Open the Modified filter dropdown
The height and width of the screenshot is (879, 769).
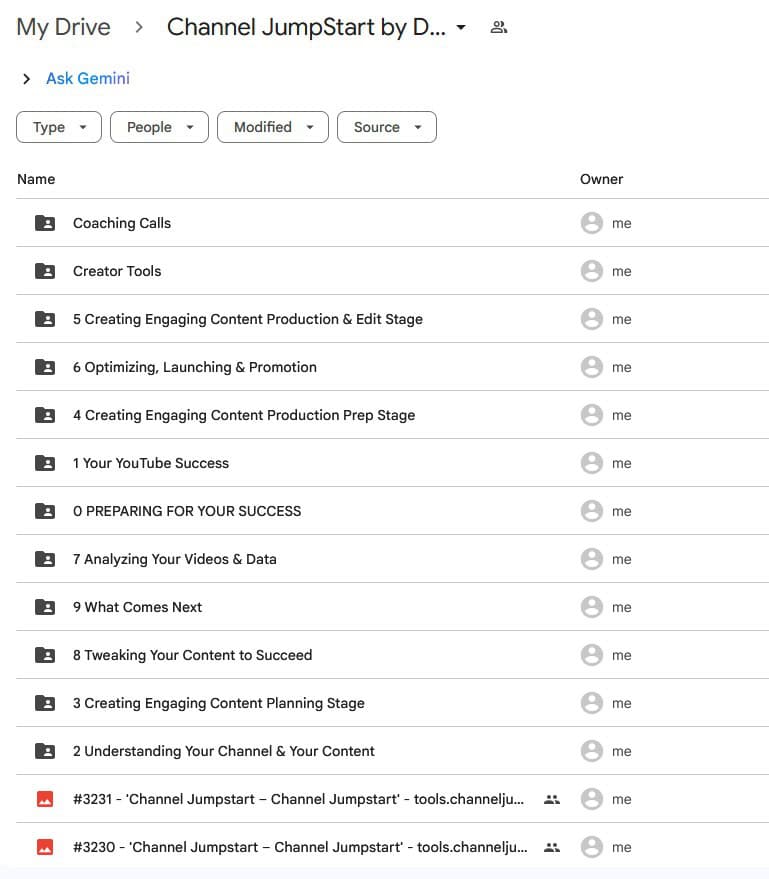(x=273, y=127)
